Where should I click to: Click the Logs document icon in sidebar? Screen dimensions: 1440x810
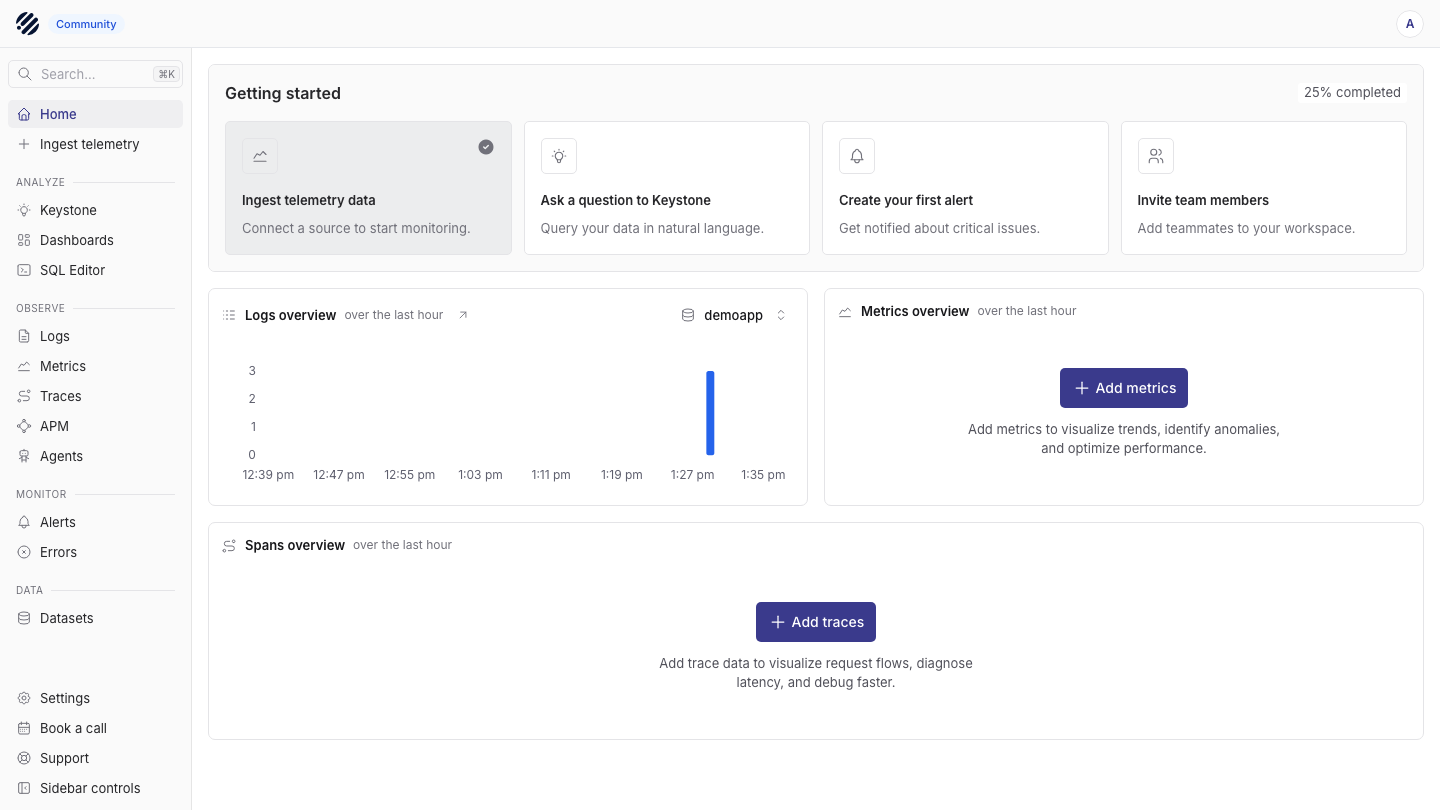tap(24, 336)
